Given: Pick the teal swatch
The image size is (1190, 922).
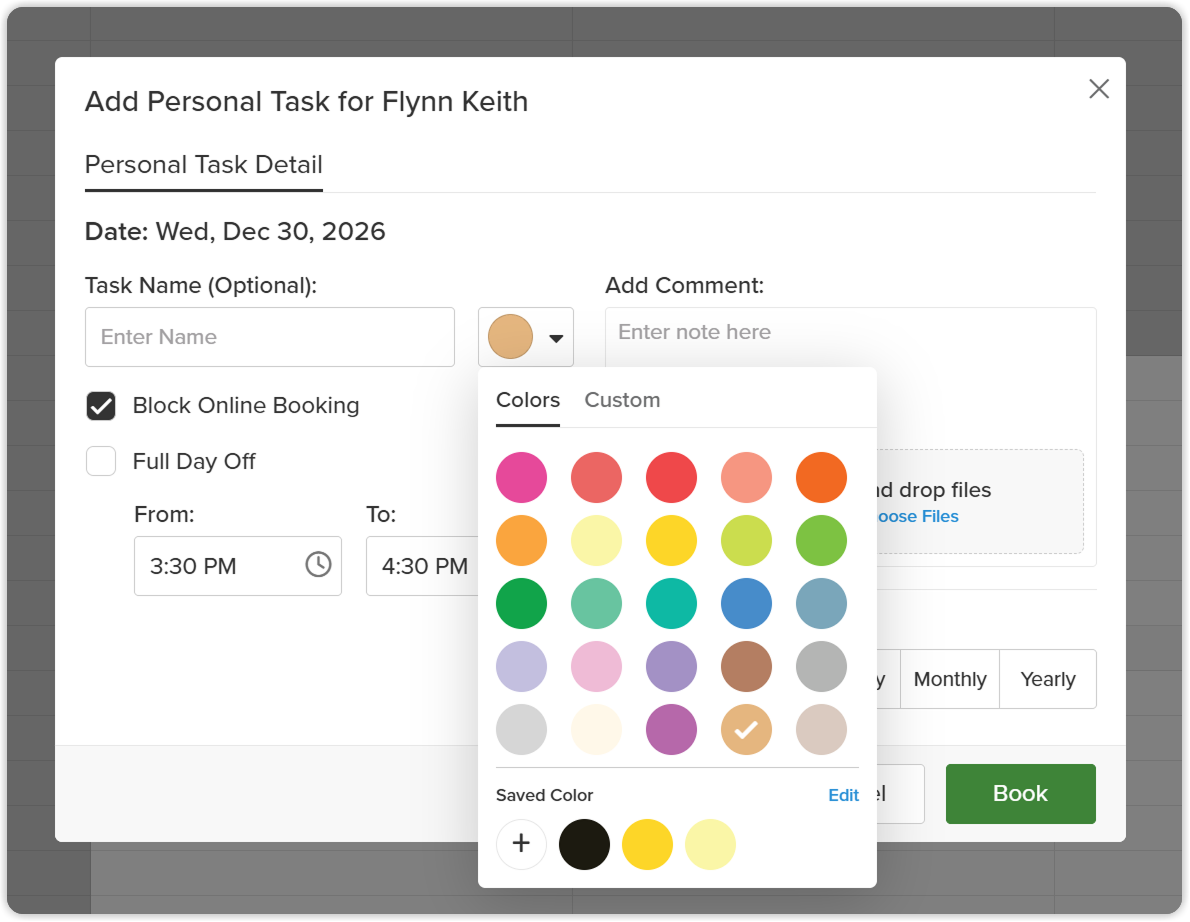Looking at the screenshot, I should tap(672, 603).
